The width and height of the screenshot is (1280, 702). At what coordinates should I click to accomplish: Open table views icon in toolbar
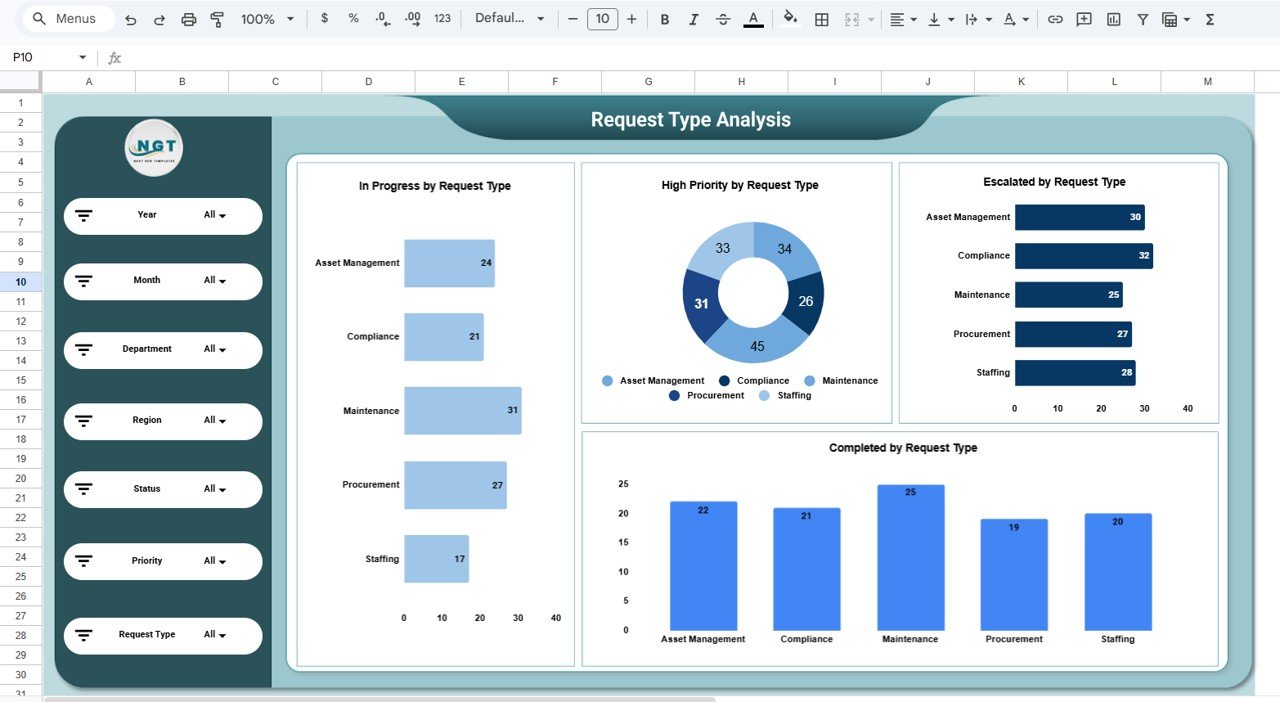(1175, 19)
